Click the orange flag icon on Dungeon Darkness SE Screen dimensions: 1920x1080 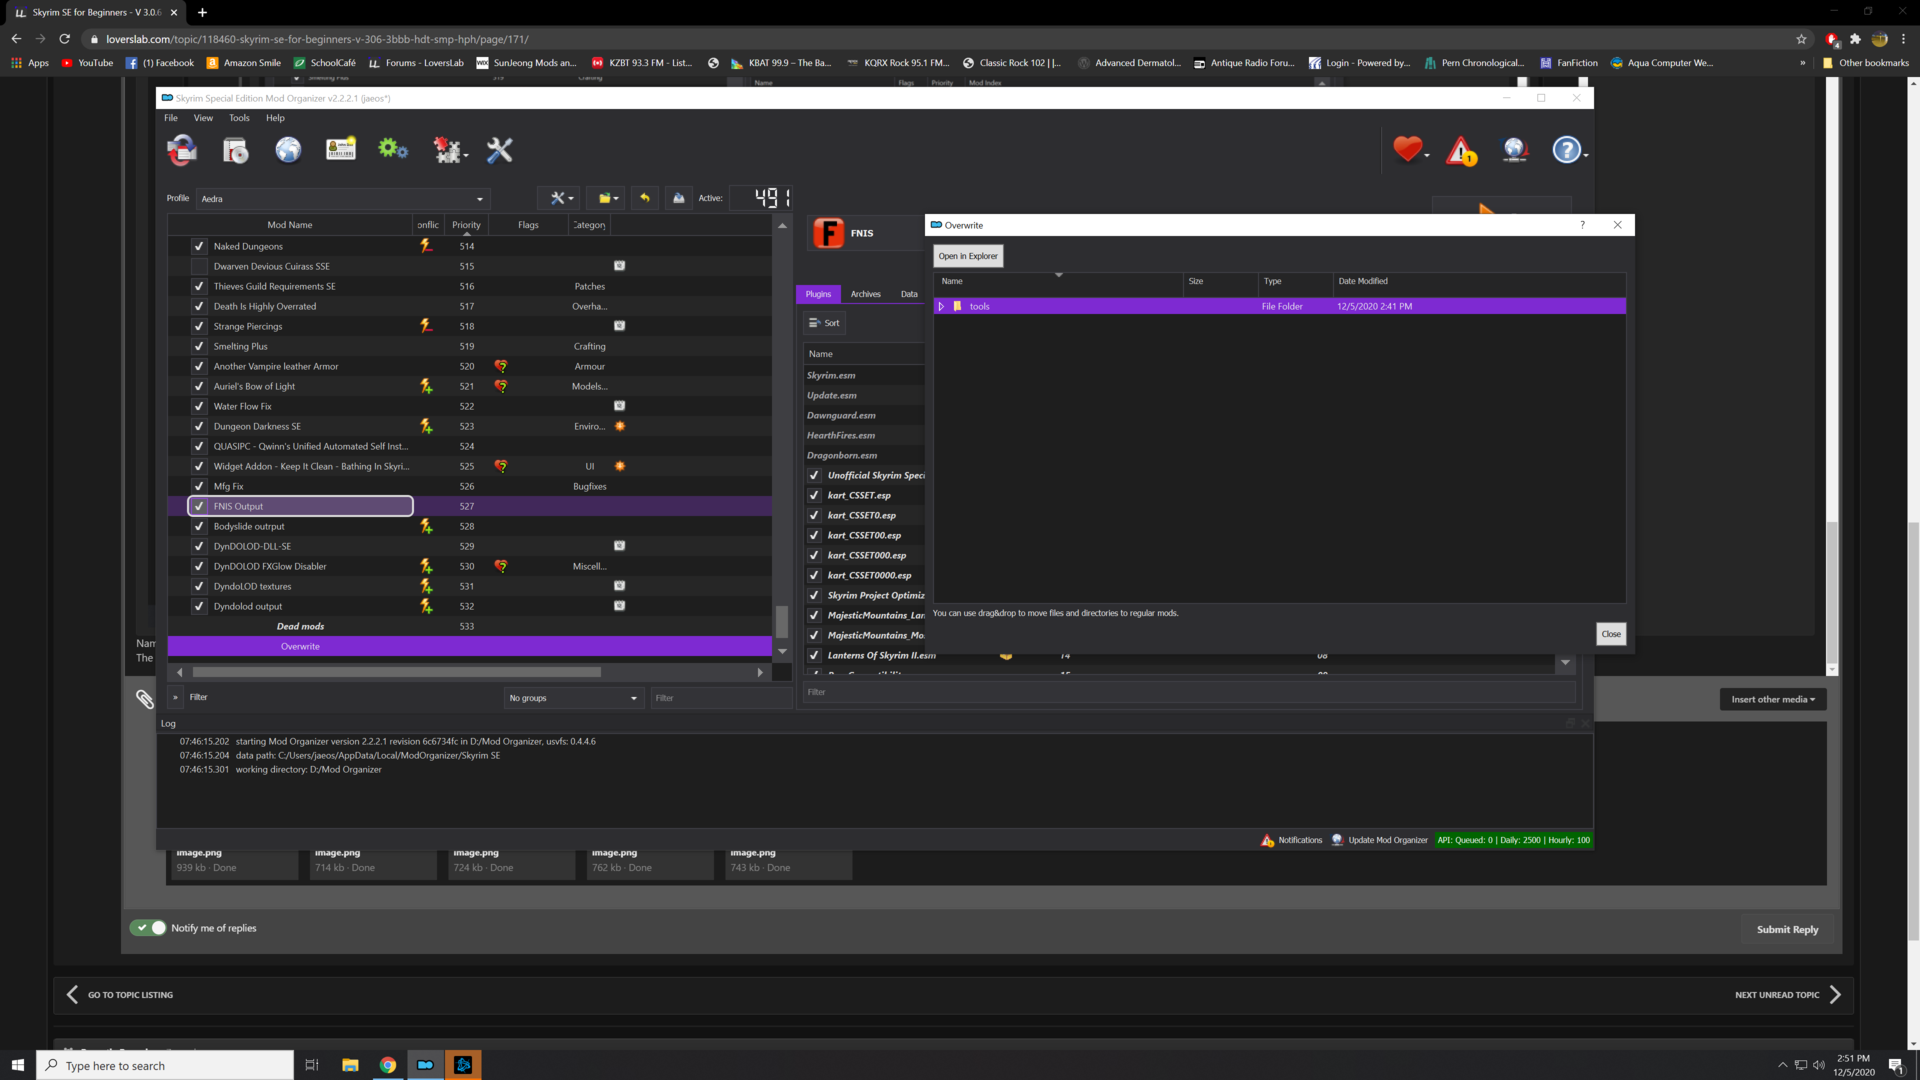click(620, 426)
